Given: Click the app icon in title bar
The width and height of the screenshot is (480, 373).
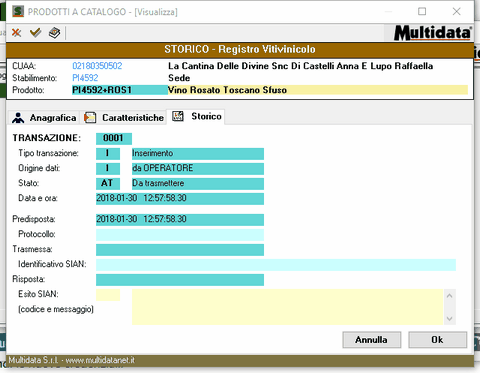Looking at the screenshot, I should point(18,11).
